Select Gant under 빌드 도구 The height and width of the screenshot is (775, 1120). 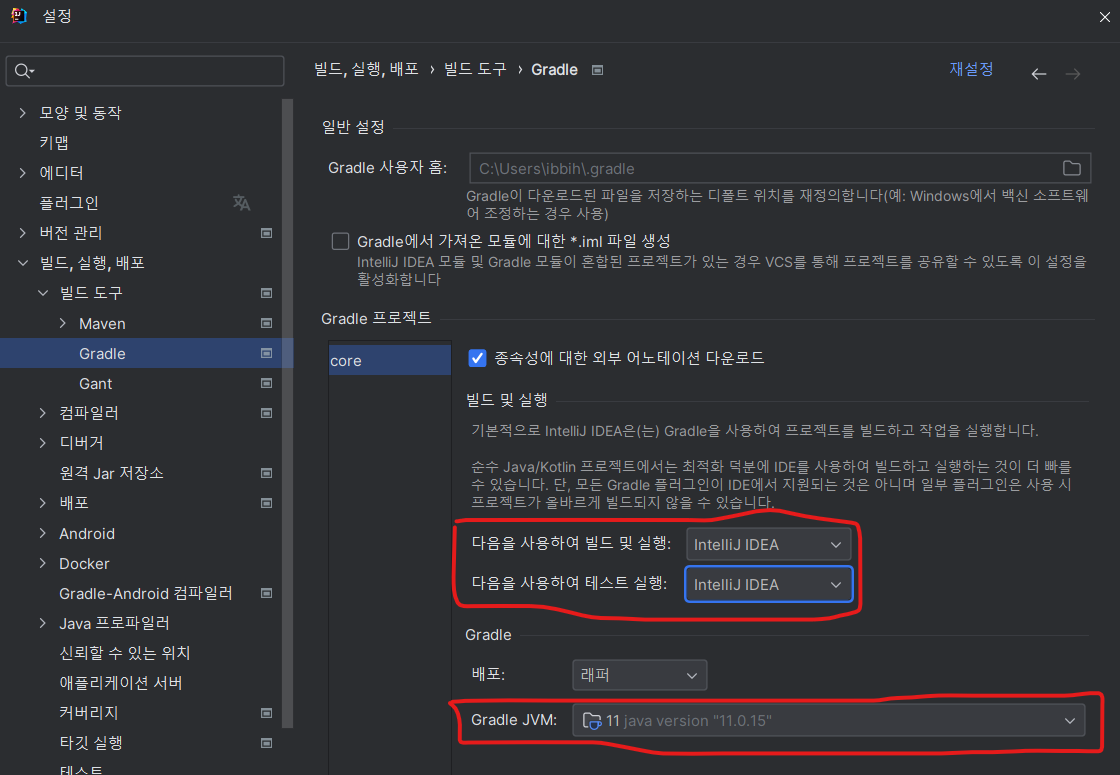click(x=96, y=384)
